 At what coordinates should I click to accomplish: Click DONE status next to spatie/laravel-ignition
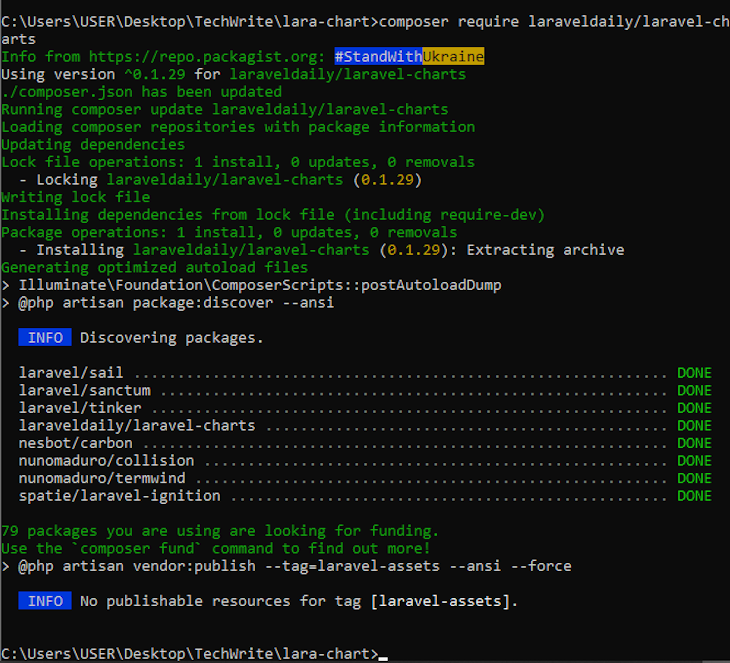694,496
